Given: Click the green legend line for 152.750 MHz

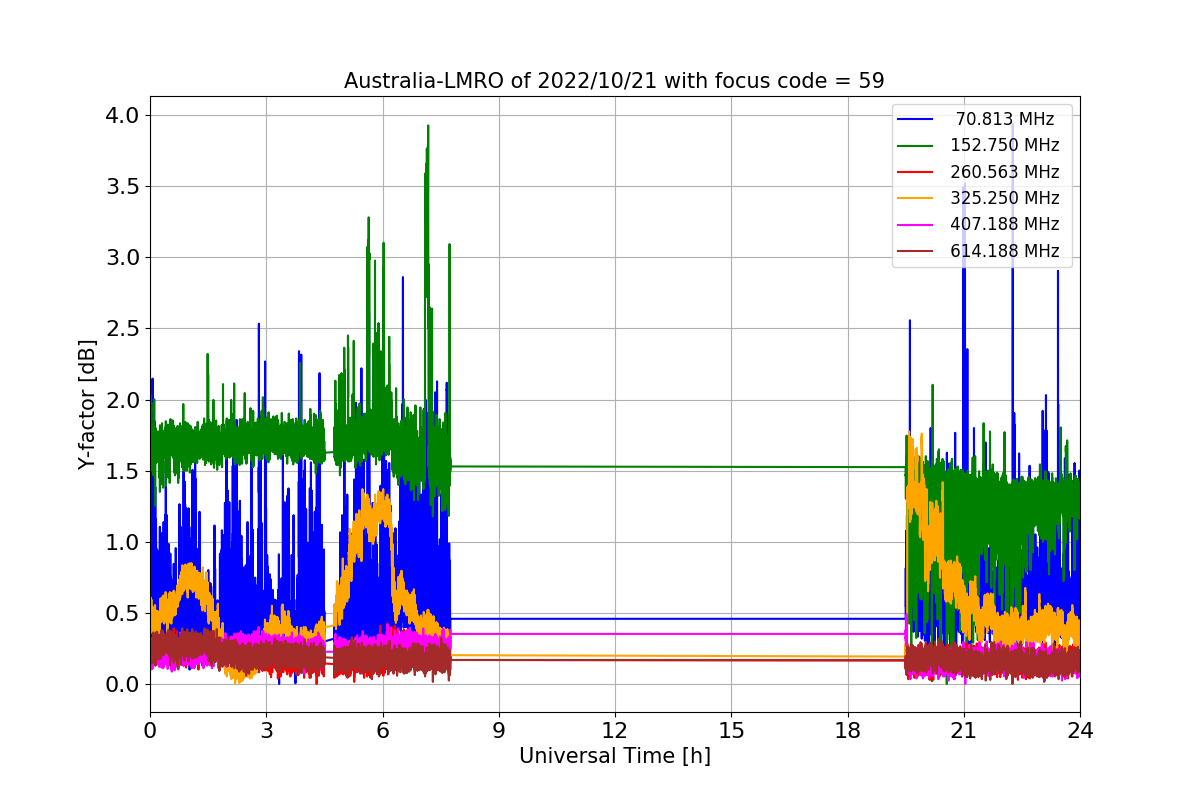Looking at the screenshot, I should click(x=916, y=146).
